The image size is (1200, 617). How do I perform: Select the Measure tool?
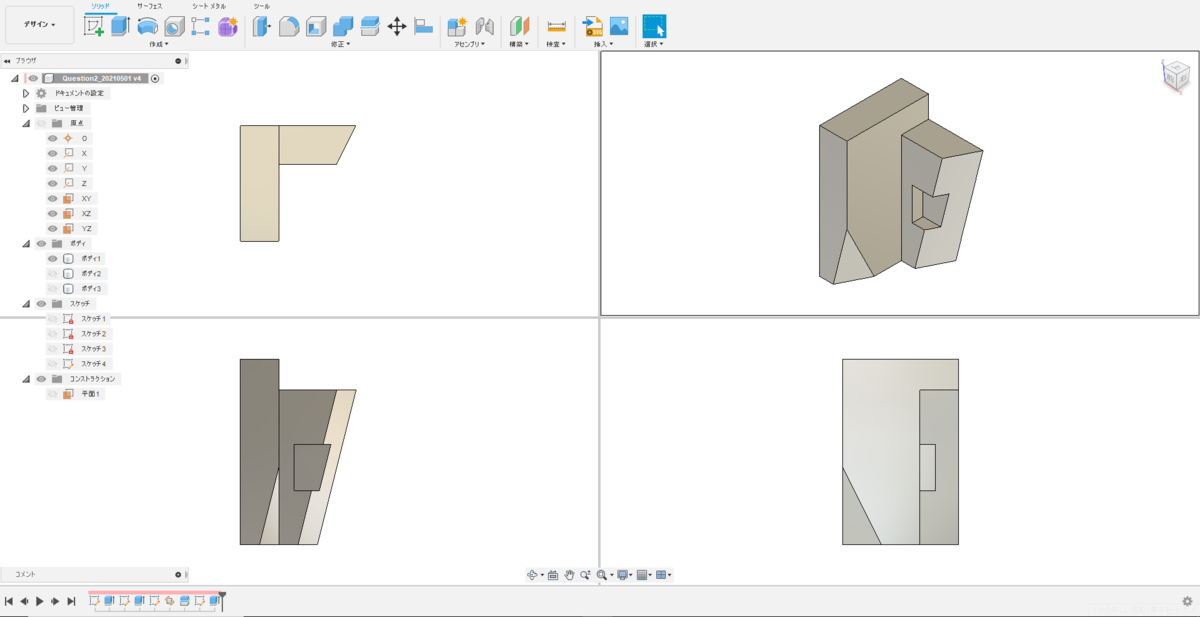556,27
